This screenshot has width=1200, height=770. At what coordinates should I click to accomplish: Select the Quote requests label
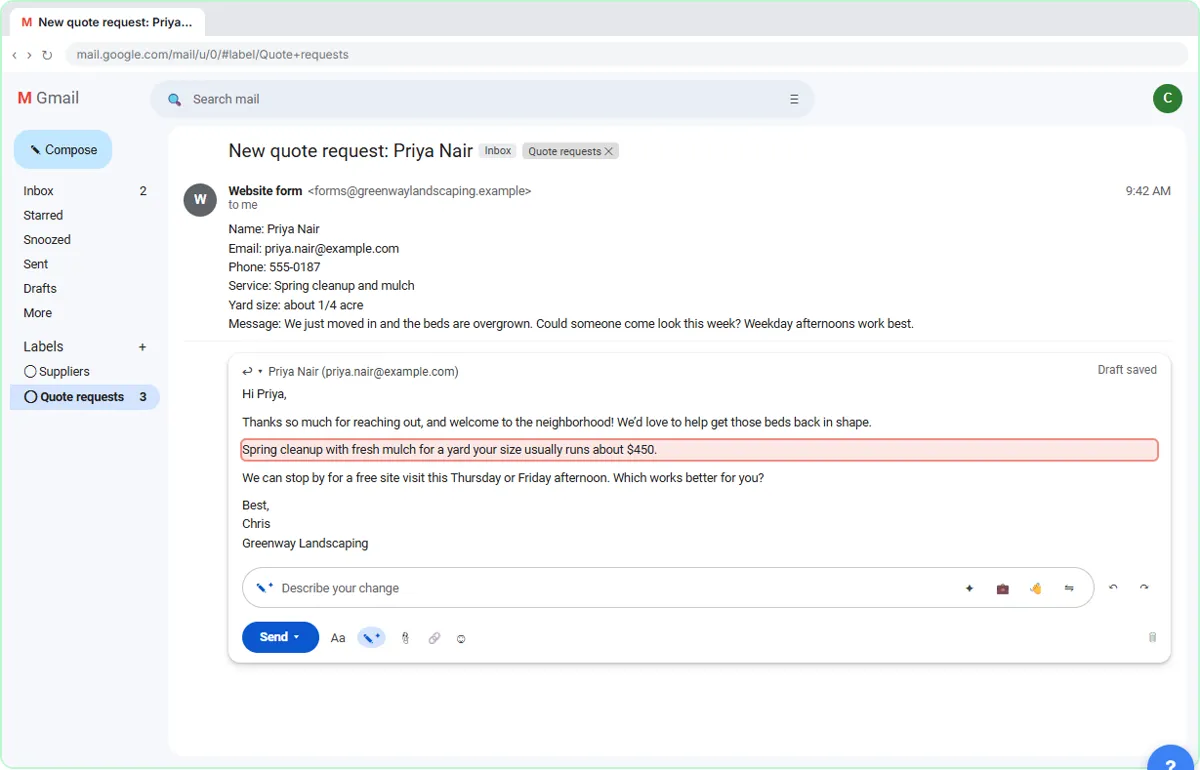coord(84,397)
